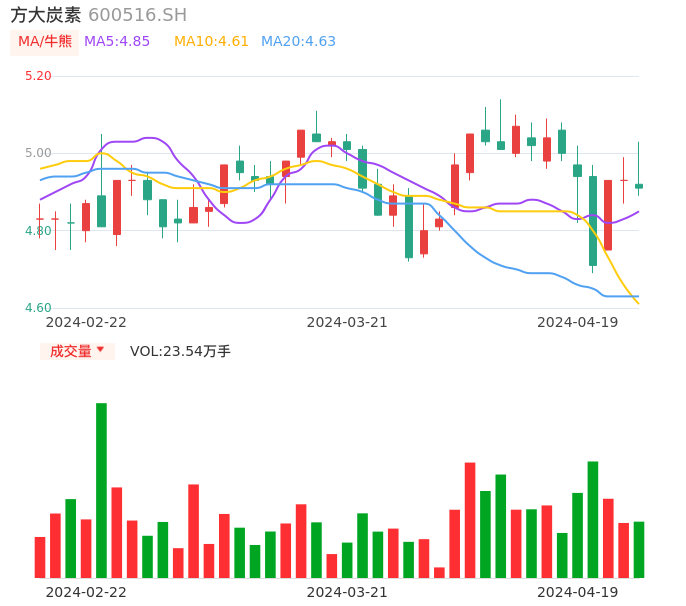Toggle the MA10:4.61 legend label
Screen dimensions: 686x606
point(211,42)
